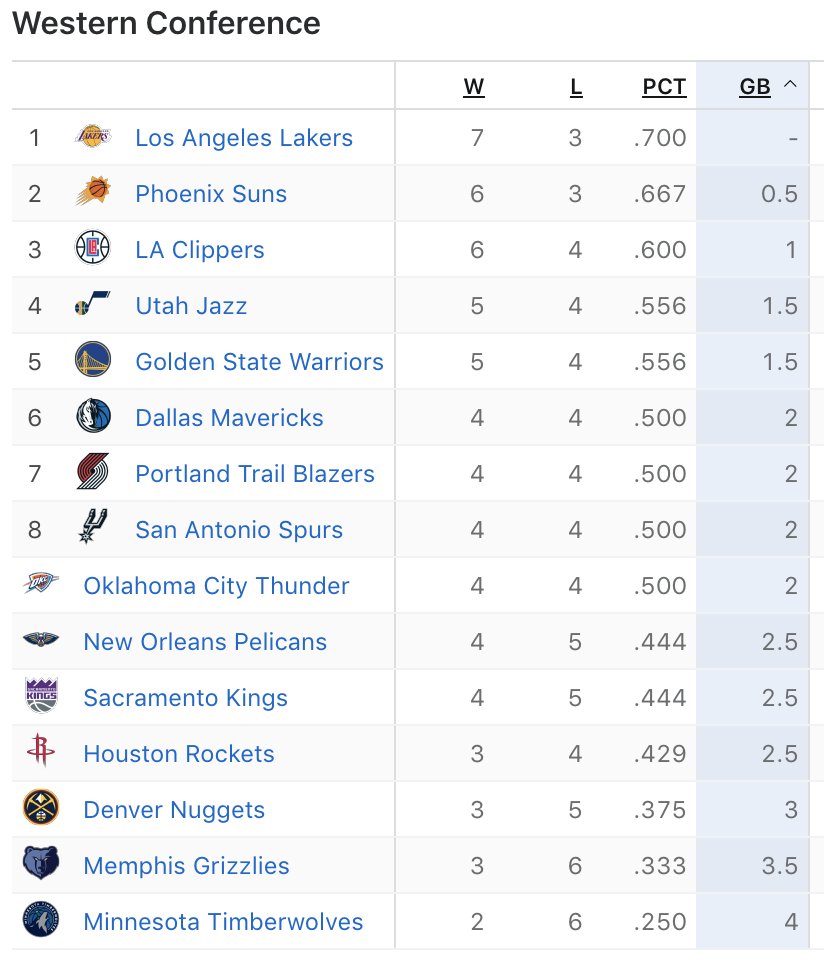The image size is (824, 964).
Task: Click the Portland Trail Blazers logo
Action: click(x=93, y=473)
